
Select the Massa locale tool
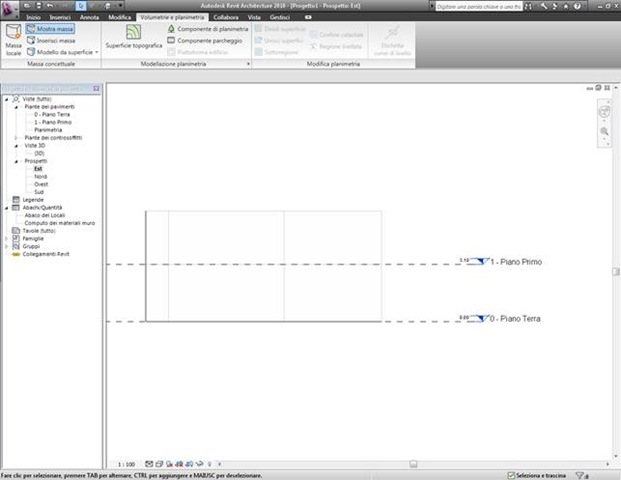tap(13, 40)
